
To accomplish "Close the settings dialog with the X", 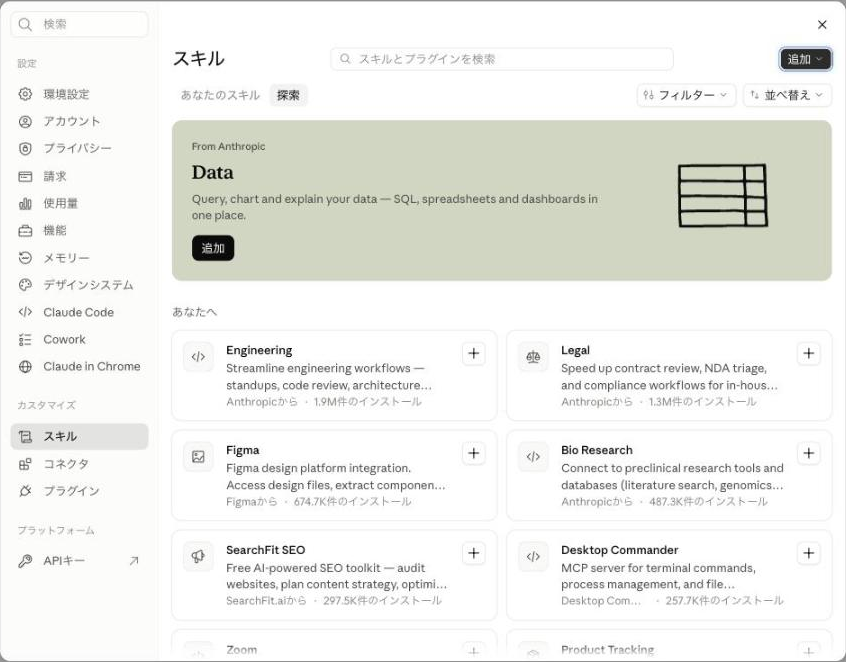I will coord(822,24).
